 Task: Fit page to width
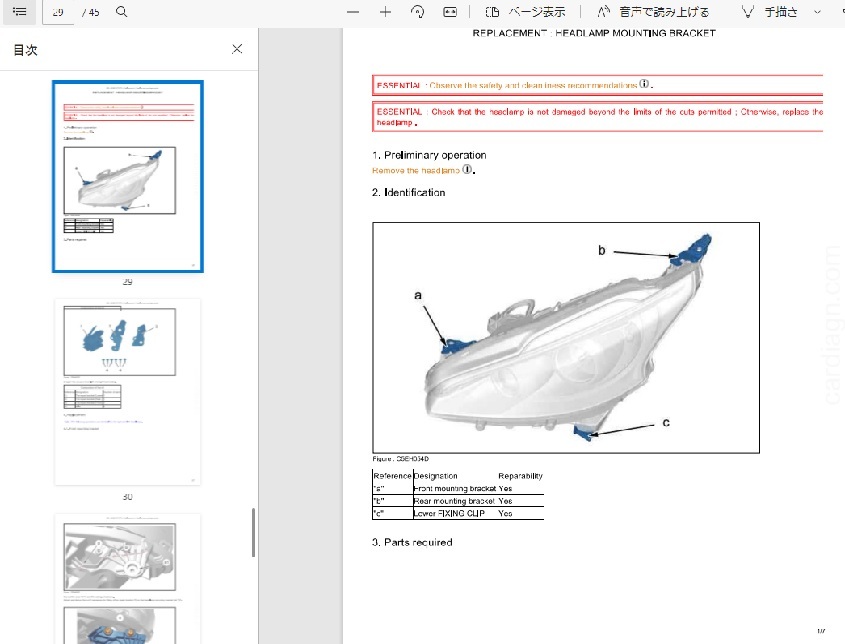pyautogui.click(x=450, y=12)
